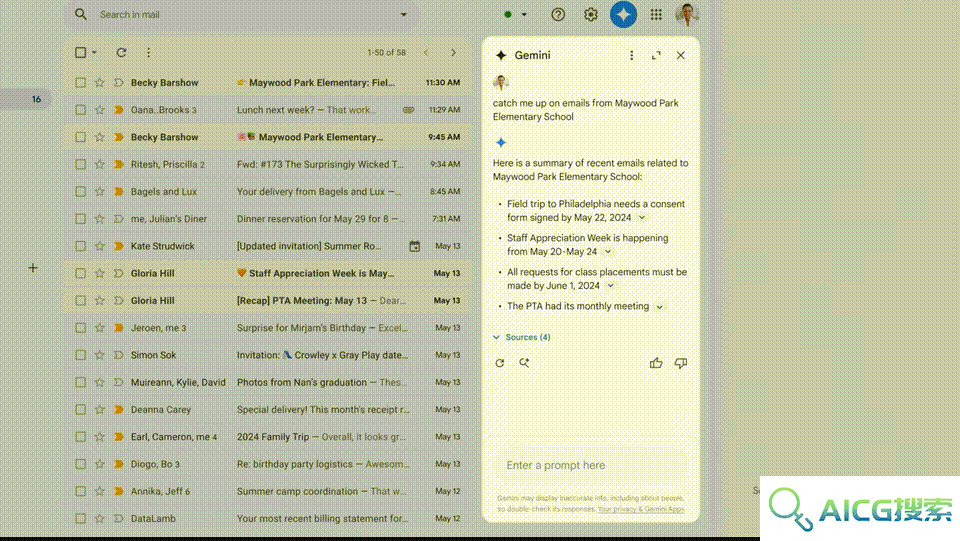The height and width of the screenshot is (541, 960).
Task: Go to older messages page
Action: 454,53
